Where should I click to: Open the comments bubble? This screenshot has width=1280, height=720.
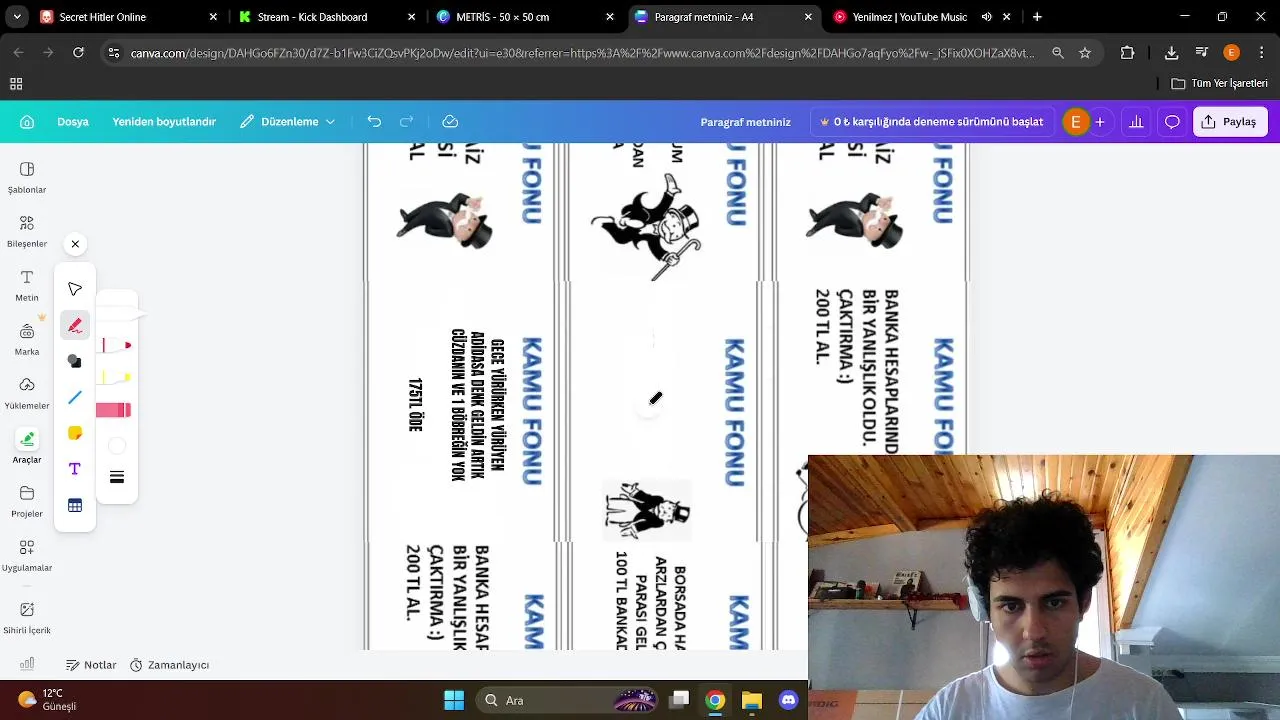(x=1172, y=122)
